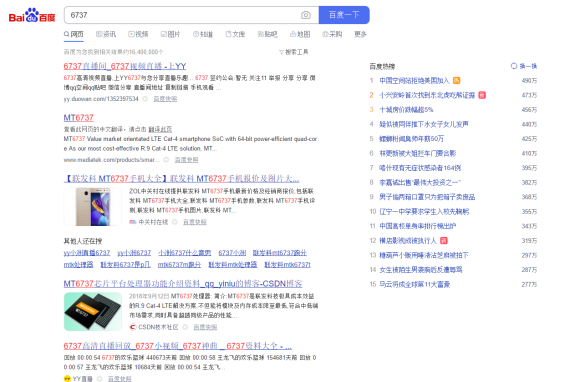This screenshot has width=580, height=382.
Task: Click icon beside www.mediatek.com URL
Action: point(166,160)
